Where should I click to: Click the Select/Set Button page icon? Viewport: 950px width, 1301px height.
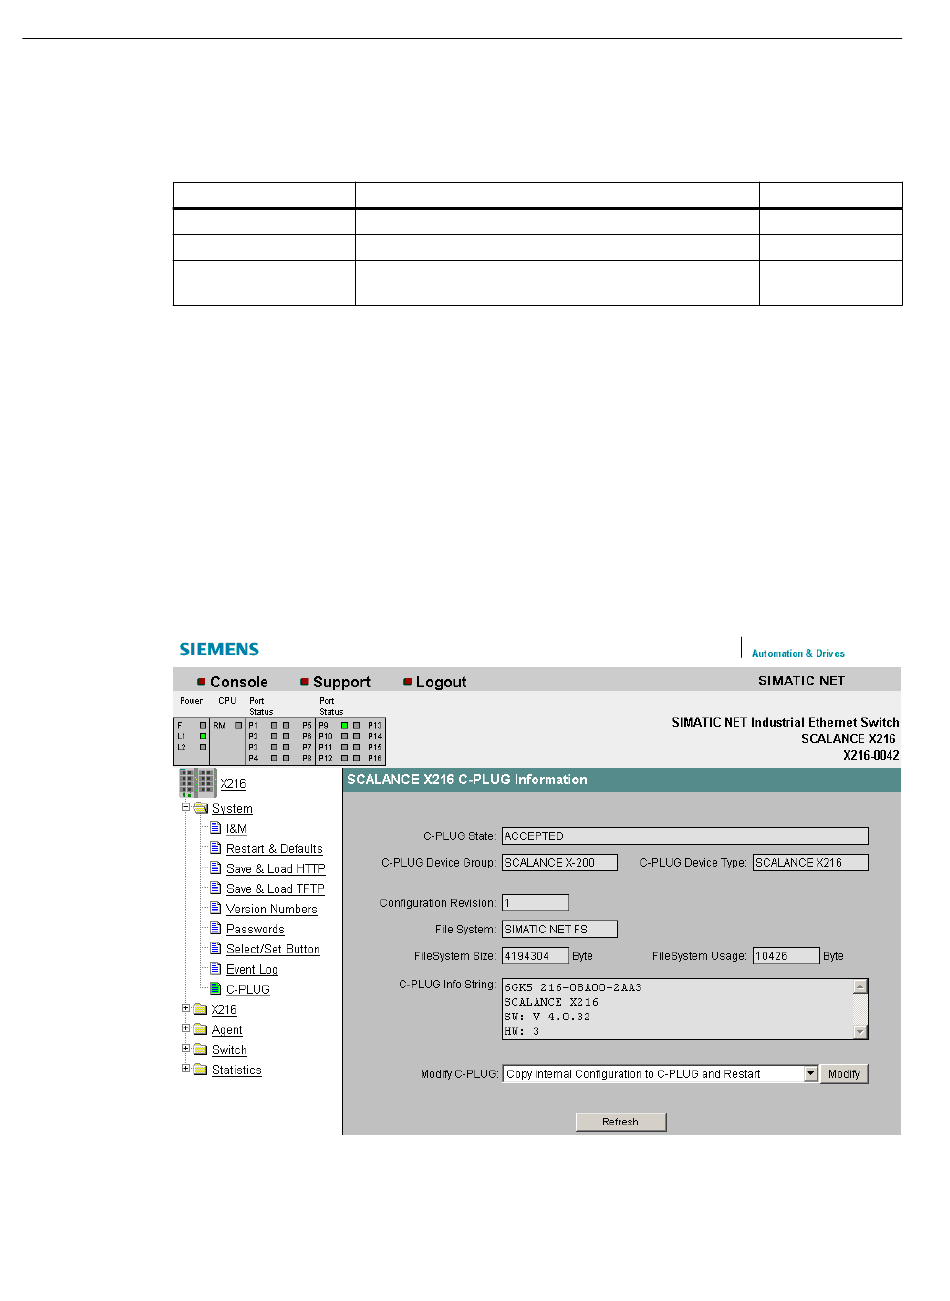(215, 948)
